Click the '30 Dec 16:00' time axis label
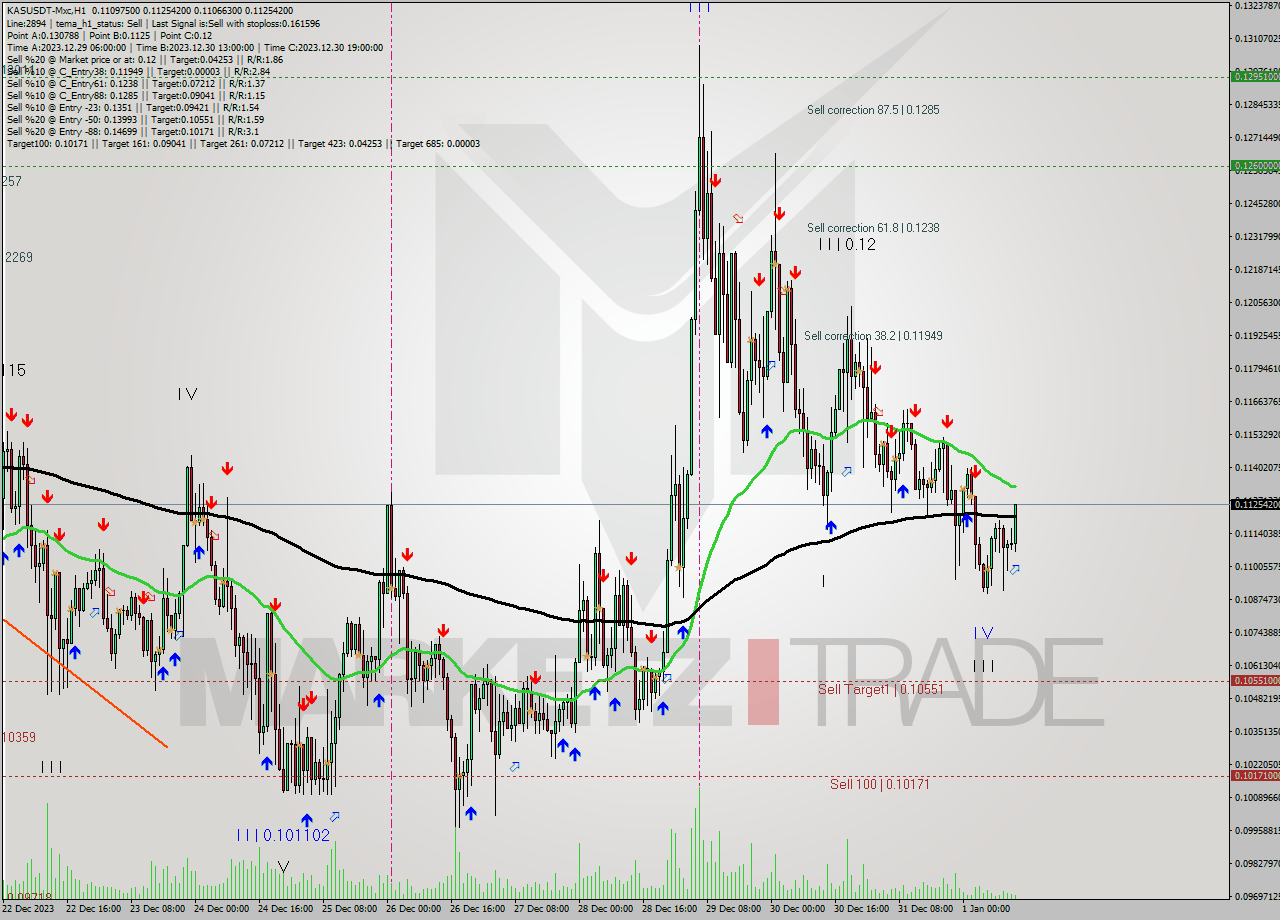This screenshot has height=920, width=1280. click(x=861, y=909)
